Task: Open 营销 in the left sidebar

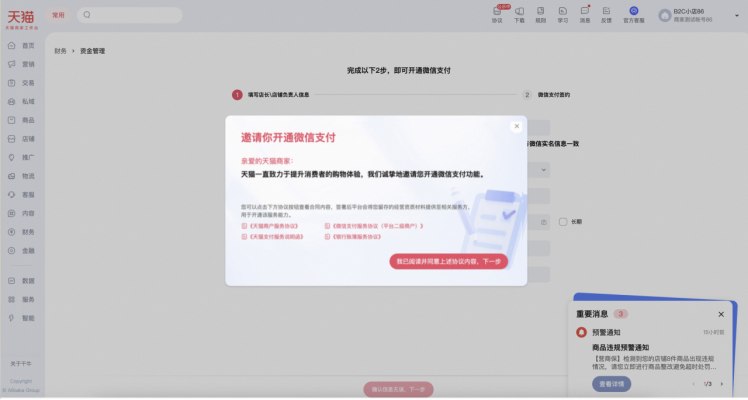Action: [21, 64]
